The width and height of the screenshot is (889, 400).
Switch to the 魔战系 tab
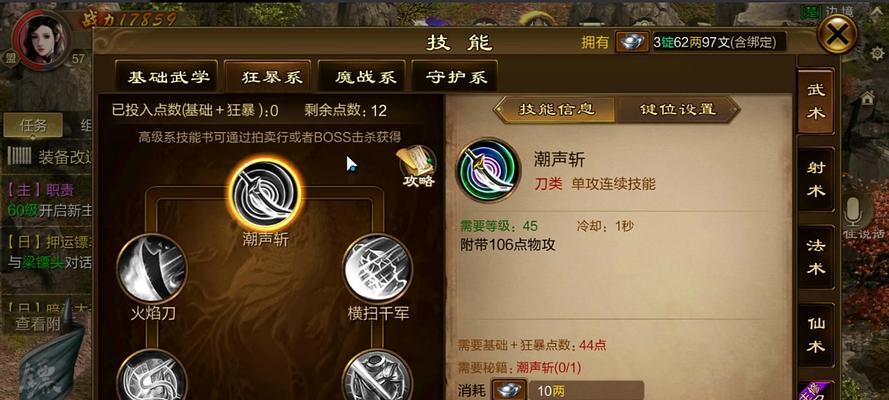click(361, 76)
